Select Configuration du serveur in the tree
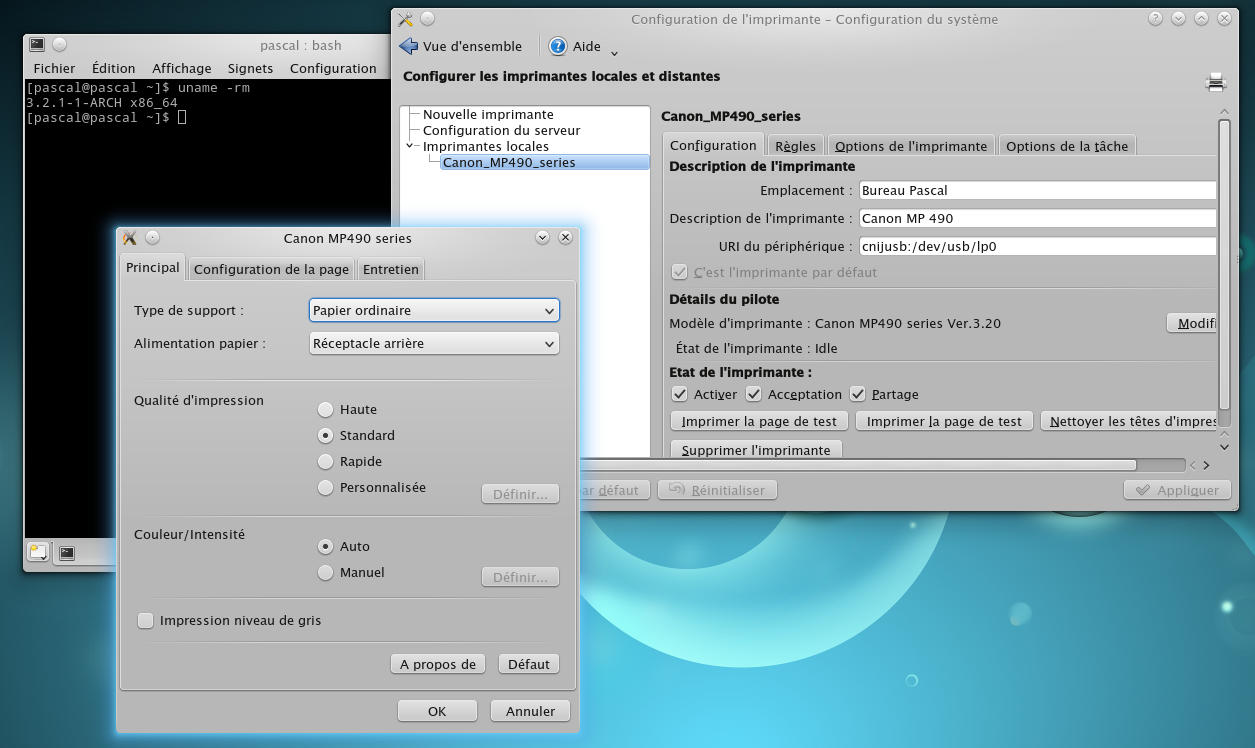Image resolution: width=1255 pixels, height=748 pixels. pos(501,130)
